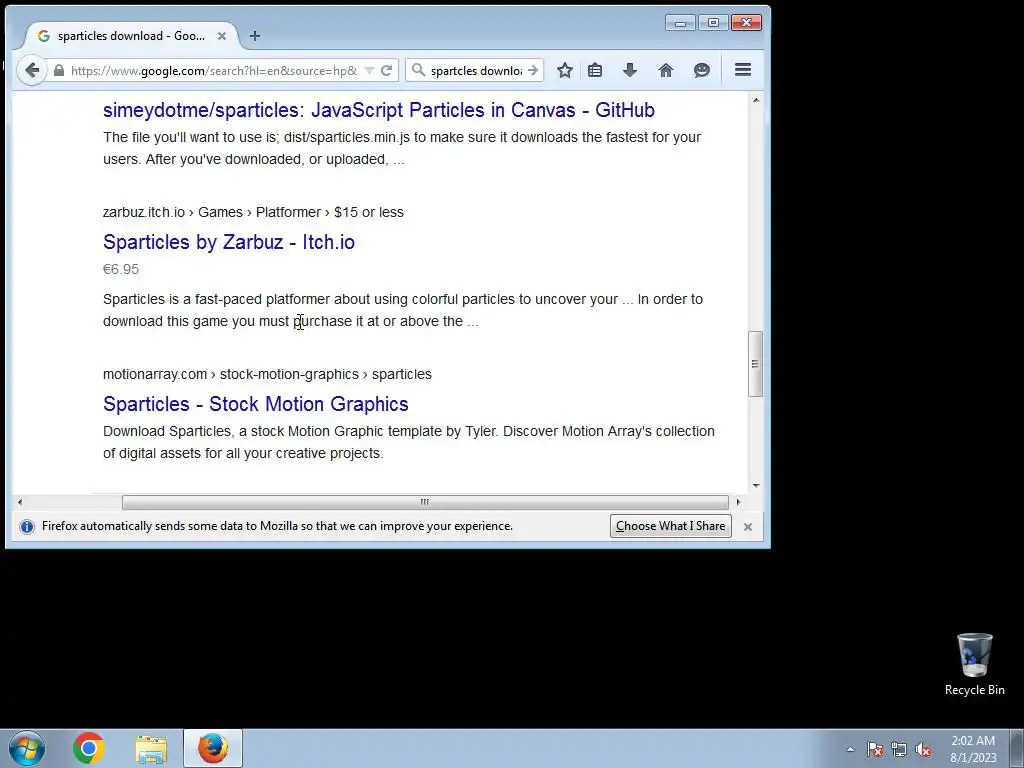
Task: Click the muted volume tray icon
Action: (x=923, y=749)
